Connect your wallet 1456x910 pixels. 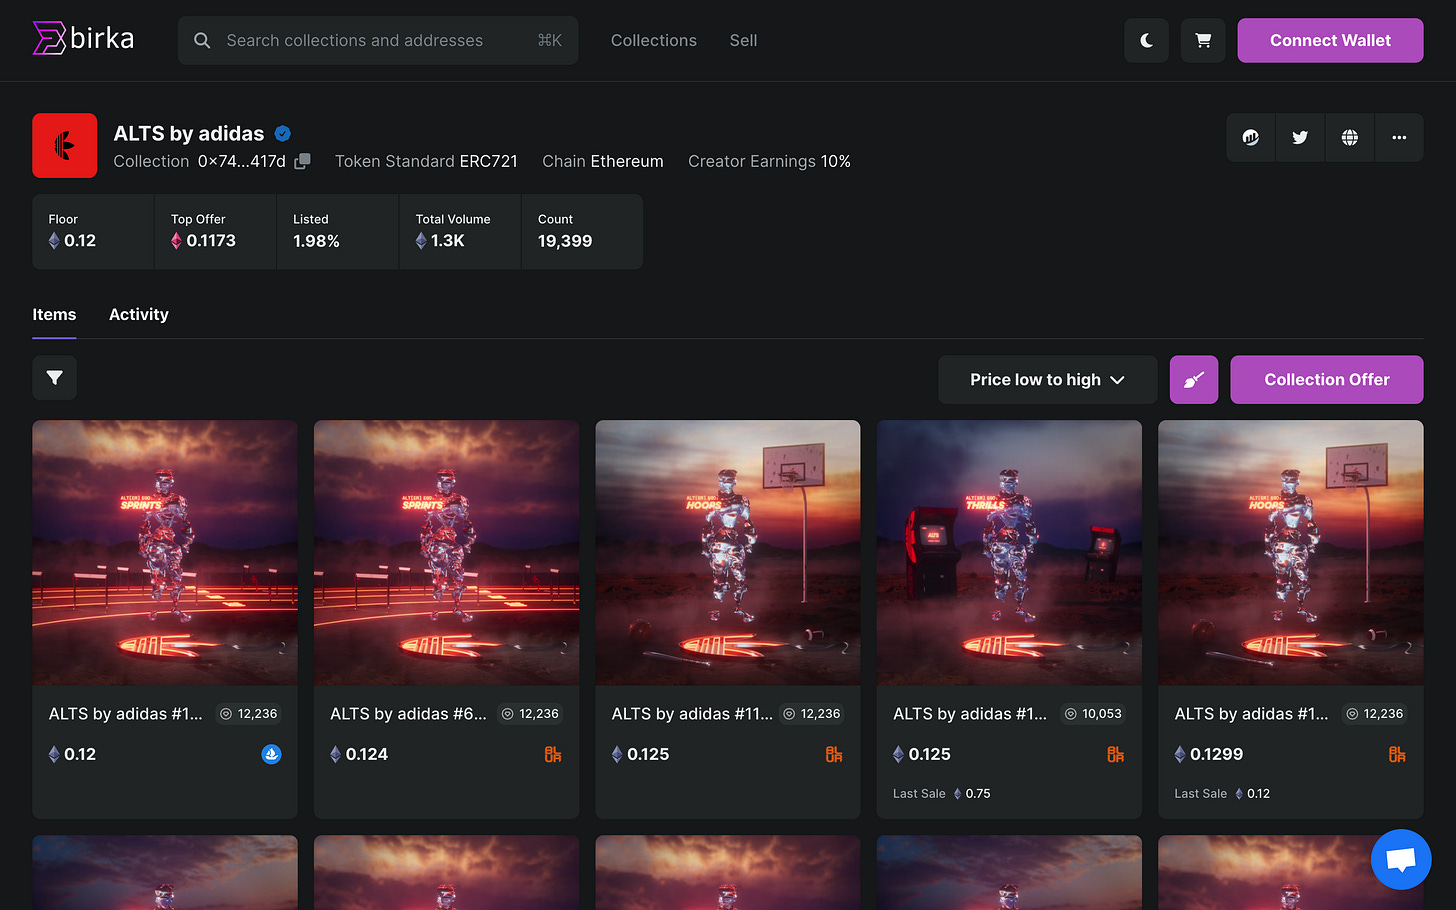1330,40
